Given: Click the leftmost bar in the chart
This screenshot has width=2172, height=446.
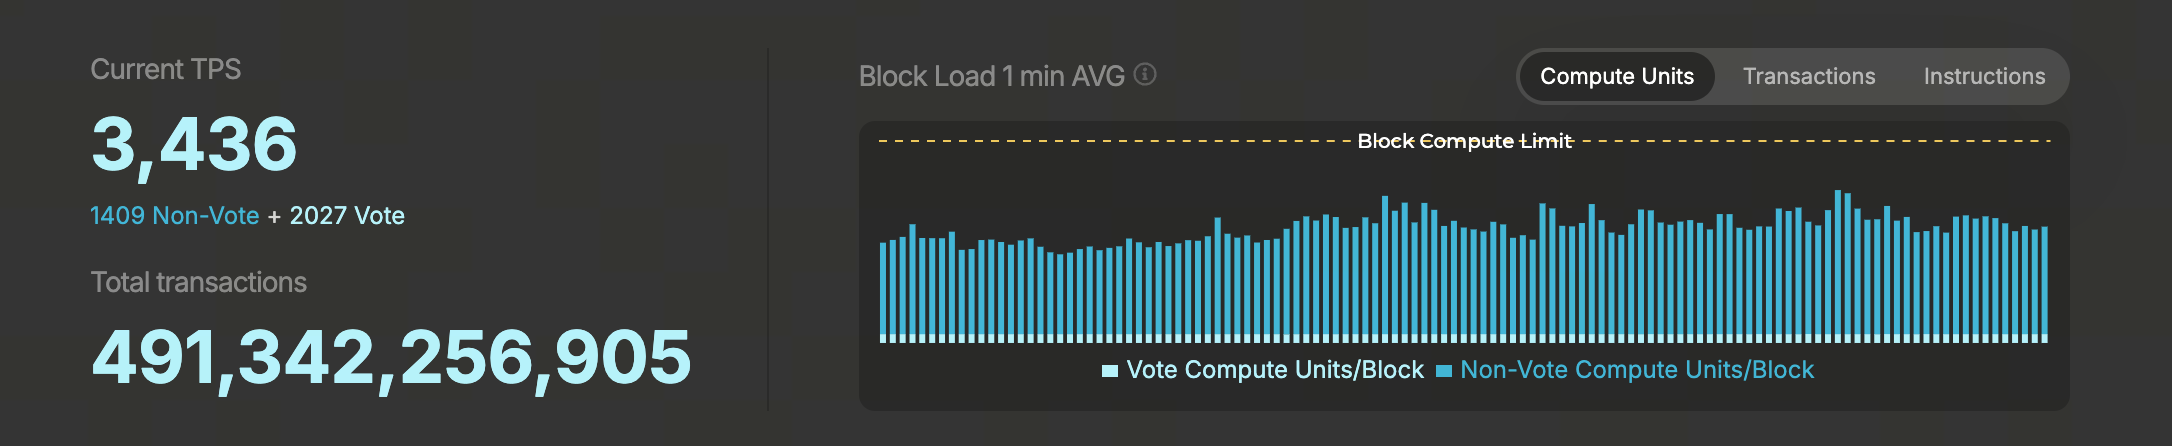Looking at the screenshot, I should click(x=883, y=290).
